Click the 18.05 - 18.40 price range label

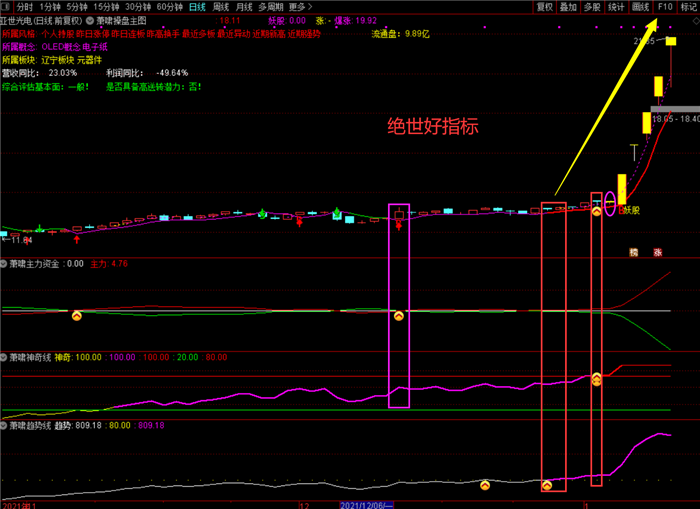[675, 119]
